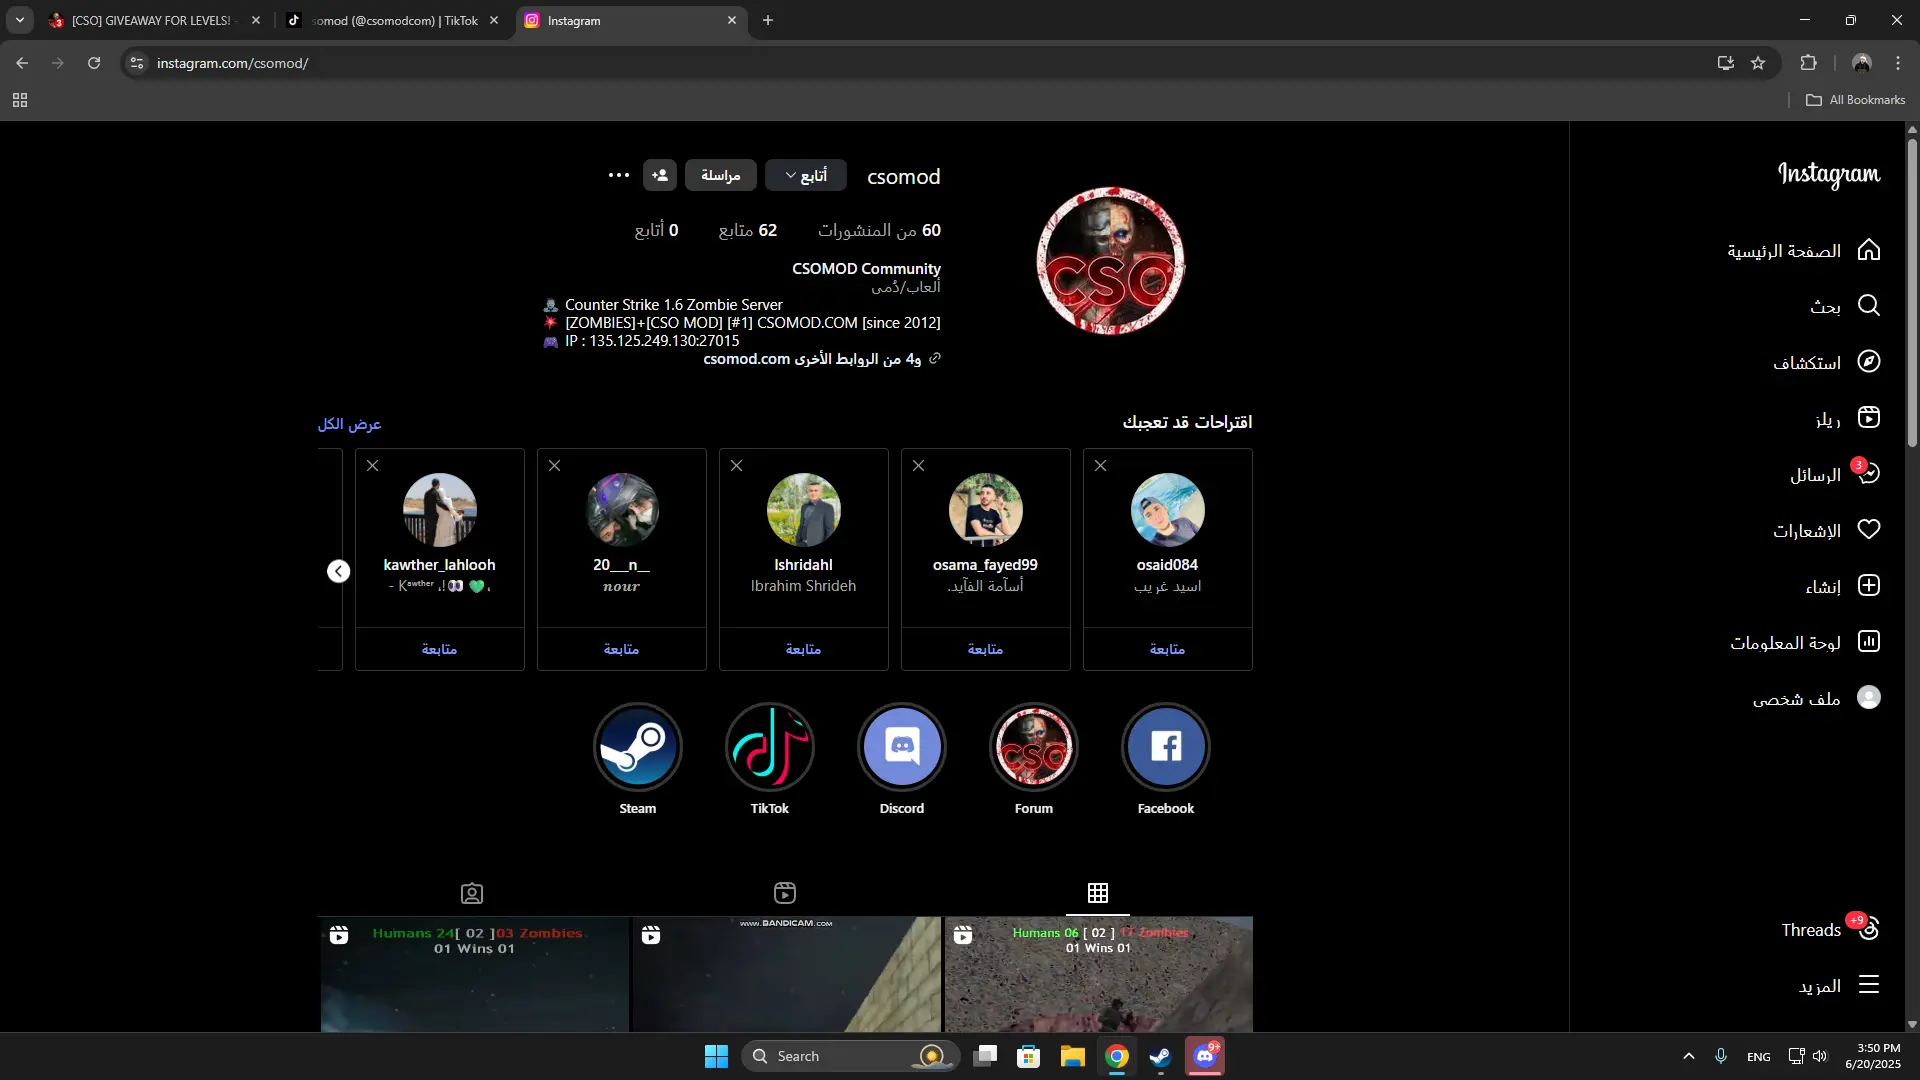This screenshot has width=1920, height=1080.
Task: Open the Dashboard chart icon
Action: (1868, 642)
